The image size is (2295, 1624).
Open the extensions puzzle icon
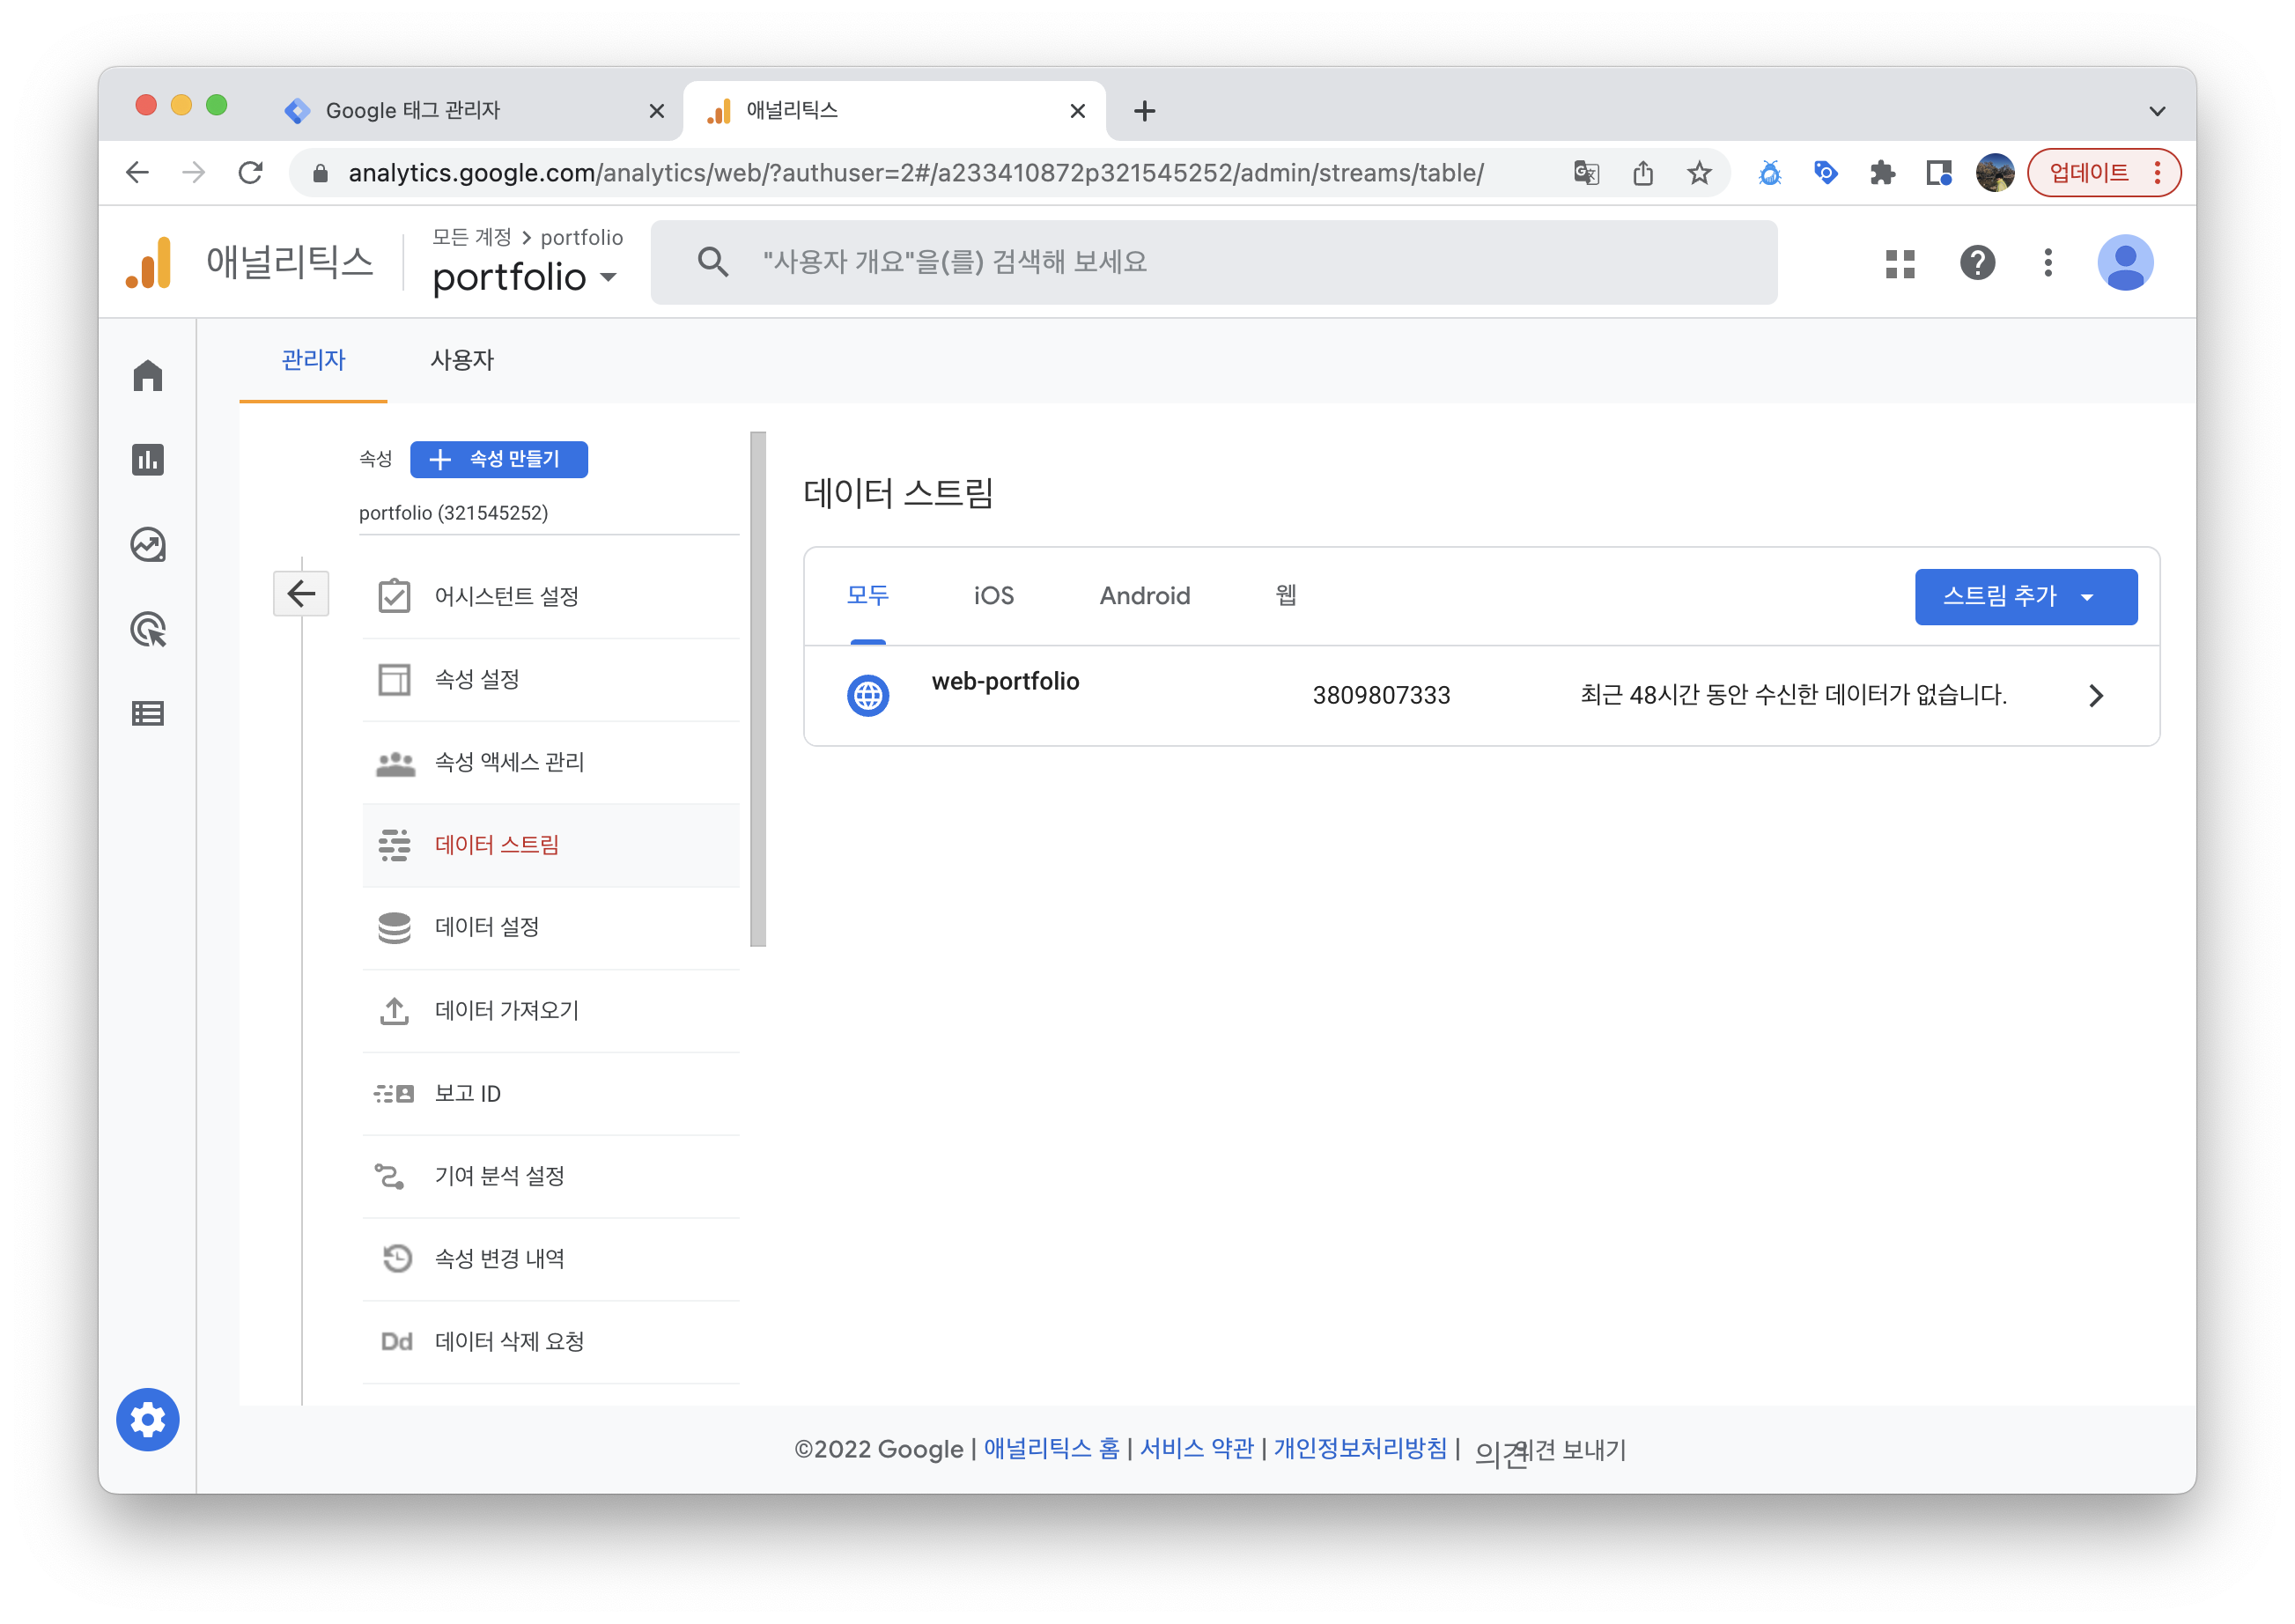click(x=1882, y=173)
